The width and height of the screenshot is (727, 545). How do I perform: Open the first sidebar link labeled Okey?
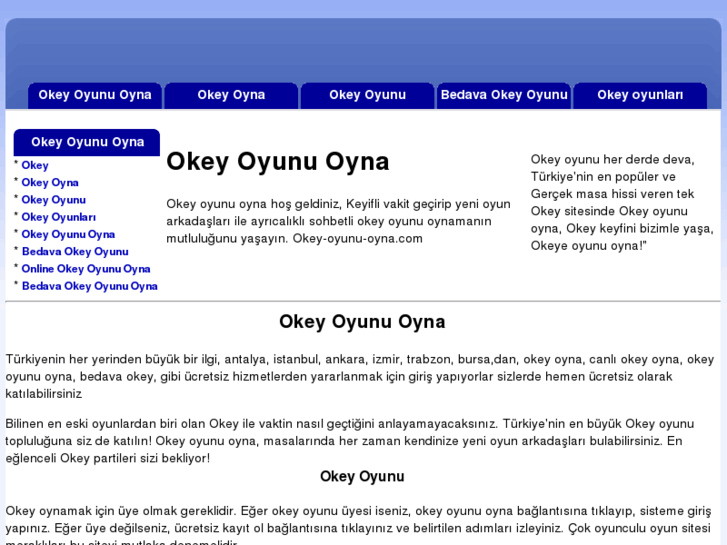(35, 165)
